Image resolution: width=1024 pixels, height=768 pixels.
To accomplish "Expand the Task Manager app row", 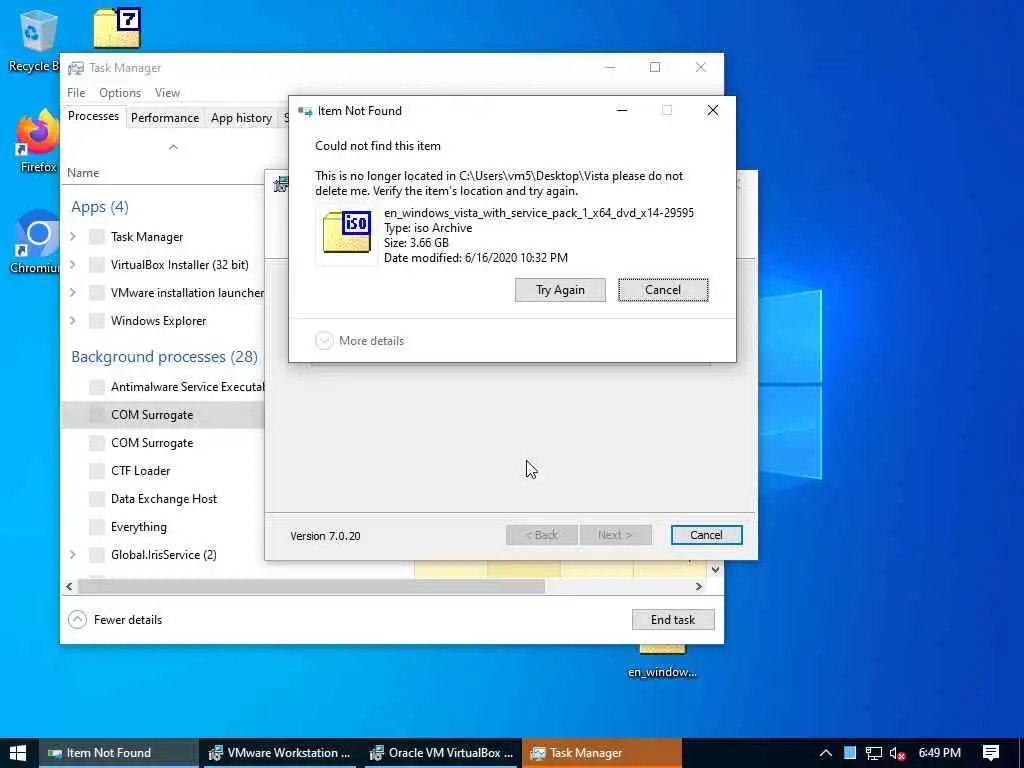I will (72, 236).
